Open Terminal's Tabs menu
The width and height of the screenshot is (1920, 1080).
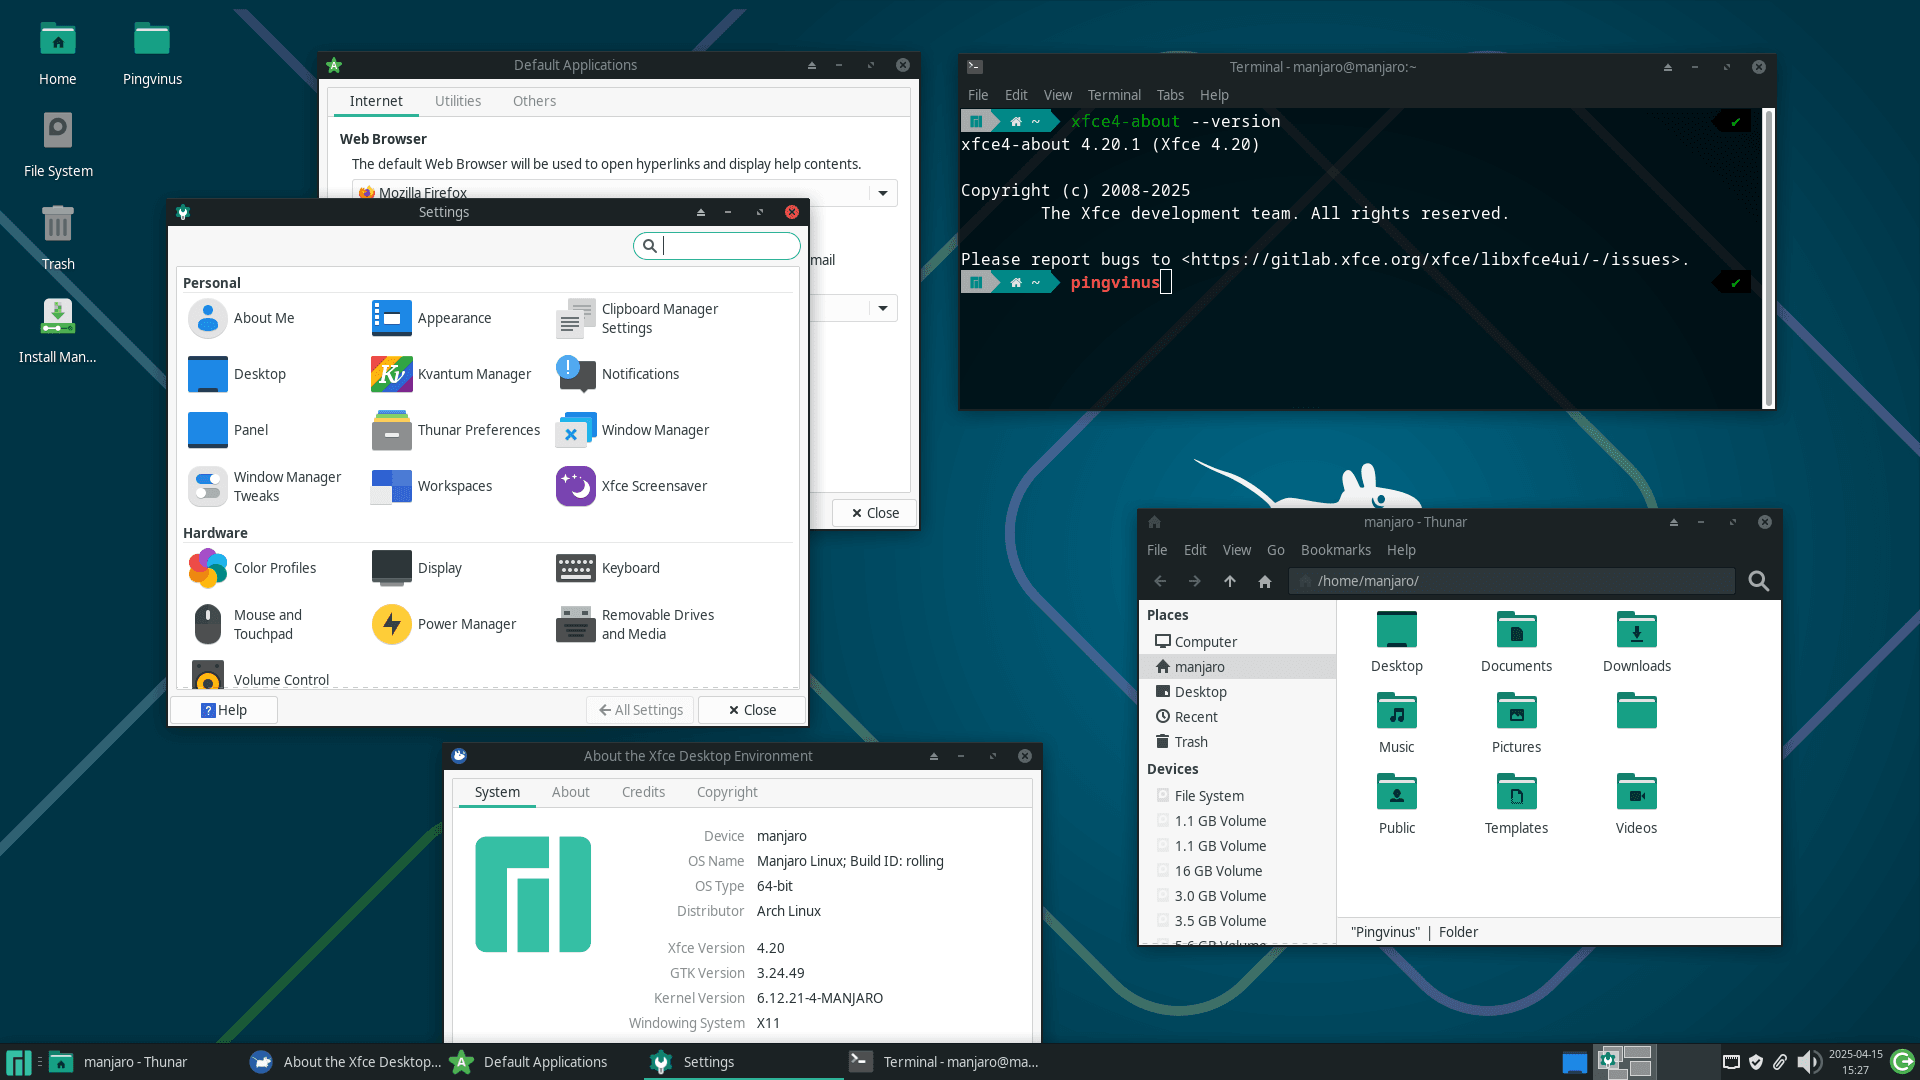click(1170, 95)
